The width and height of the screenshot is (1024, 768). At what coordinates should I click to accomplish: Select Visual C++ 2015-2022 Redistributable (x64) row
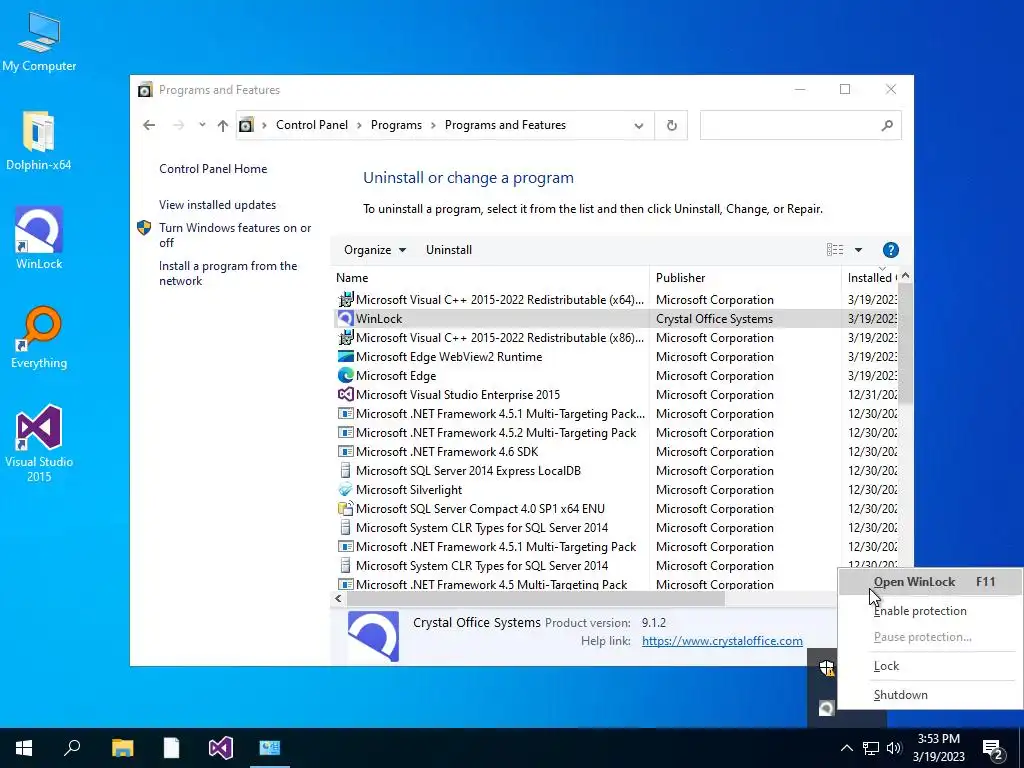point(616,300)
